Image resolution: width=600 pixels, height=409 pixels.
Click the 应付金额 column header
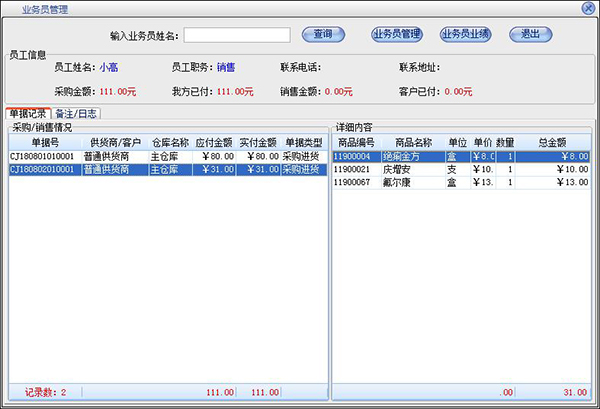tap(212, 143)
